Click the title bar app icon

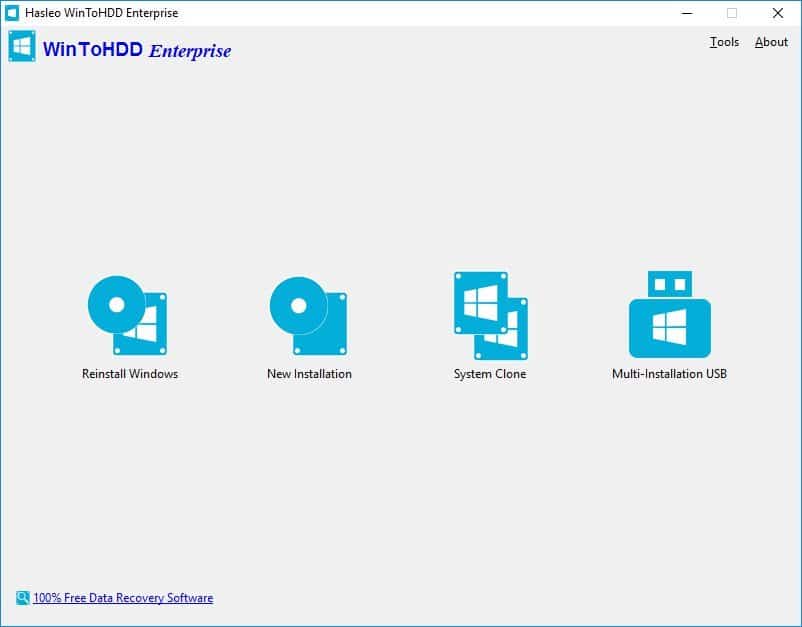point(12,13)
